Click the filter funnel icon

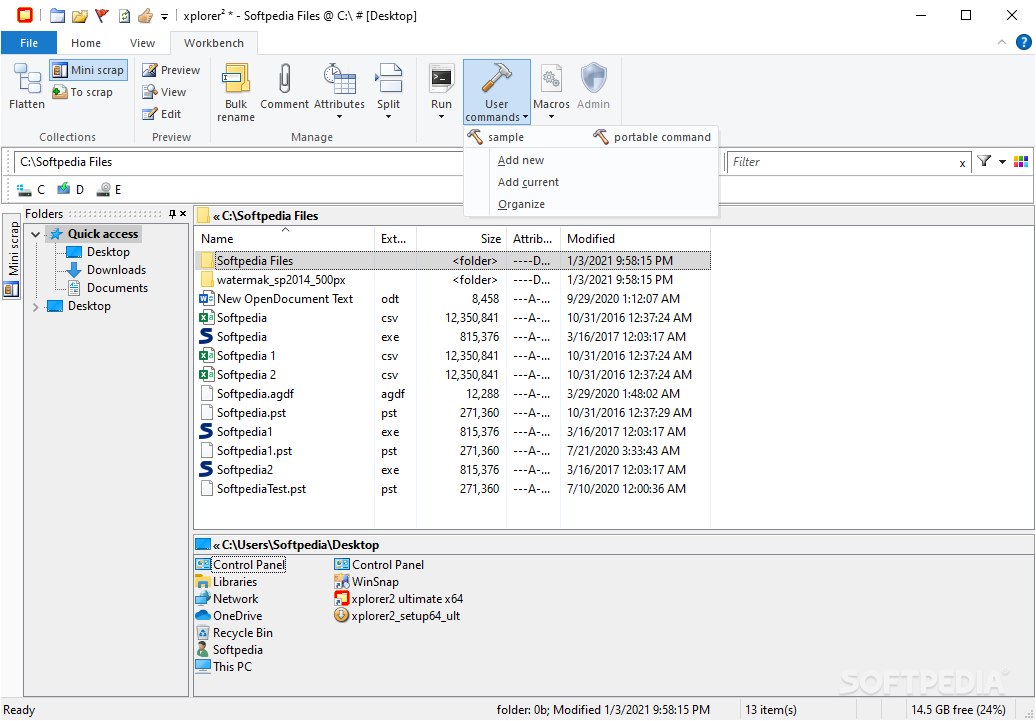pyautogui.click(x=984, y=161)
